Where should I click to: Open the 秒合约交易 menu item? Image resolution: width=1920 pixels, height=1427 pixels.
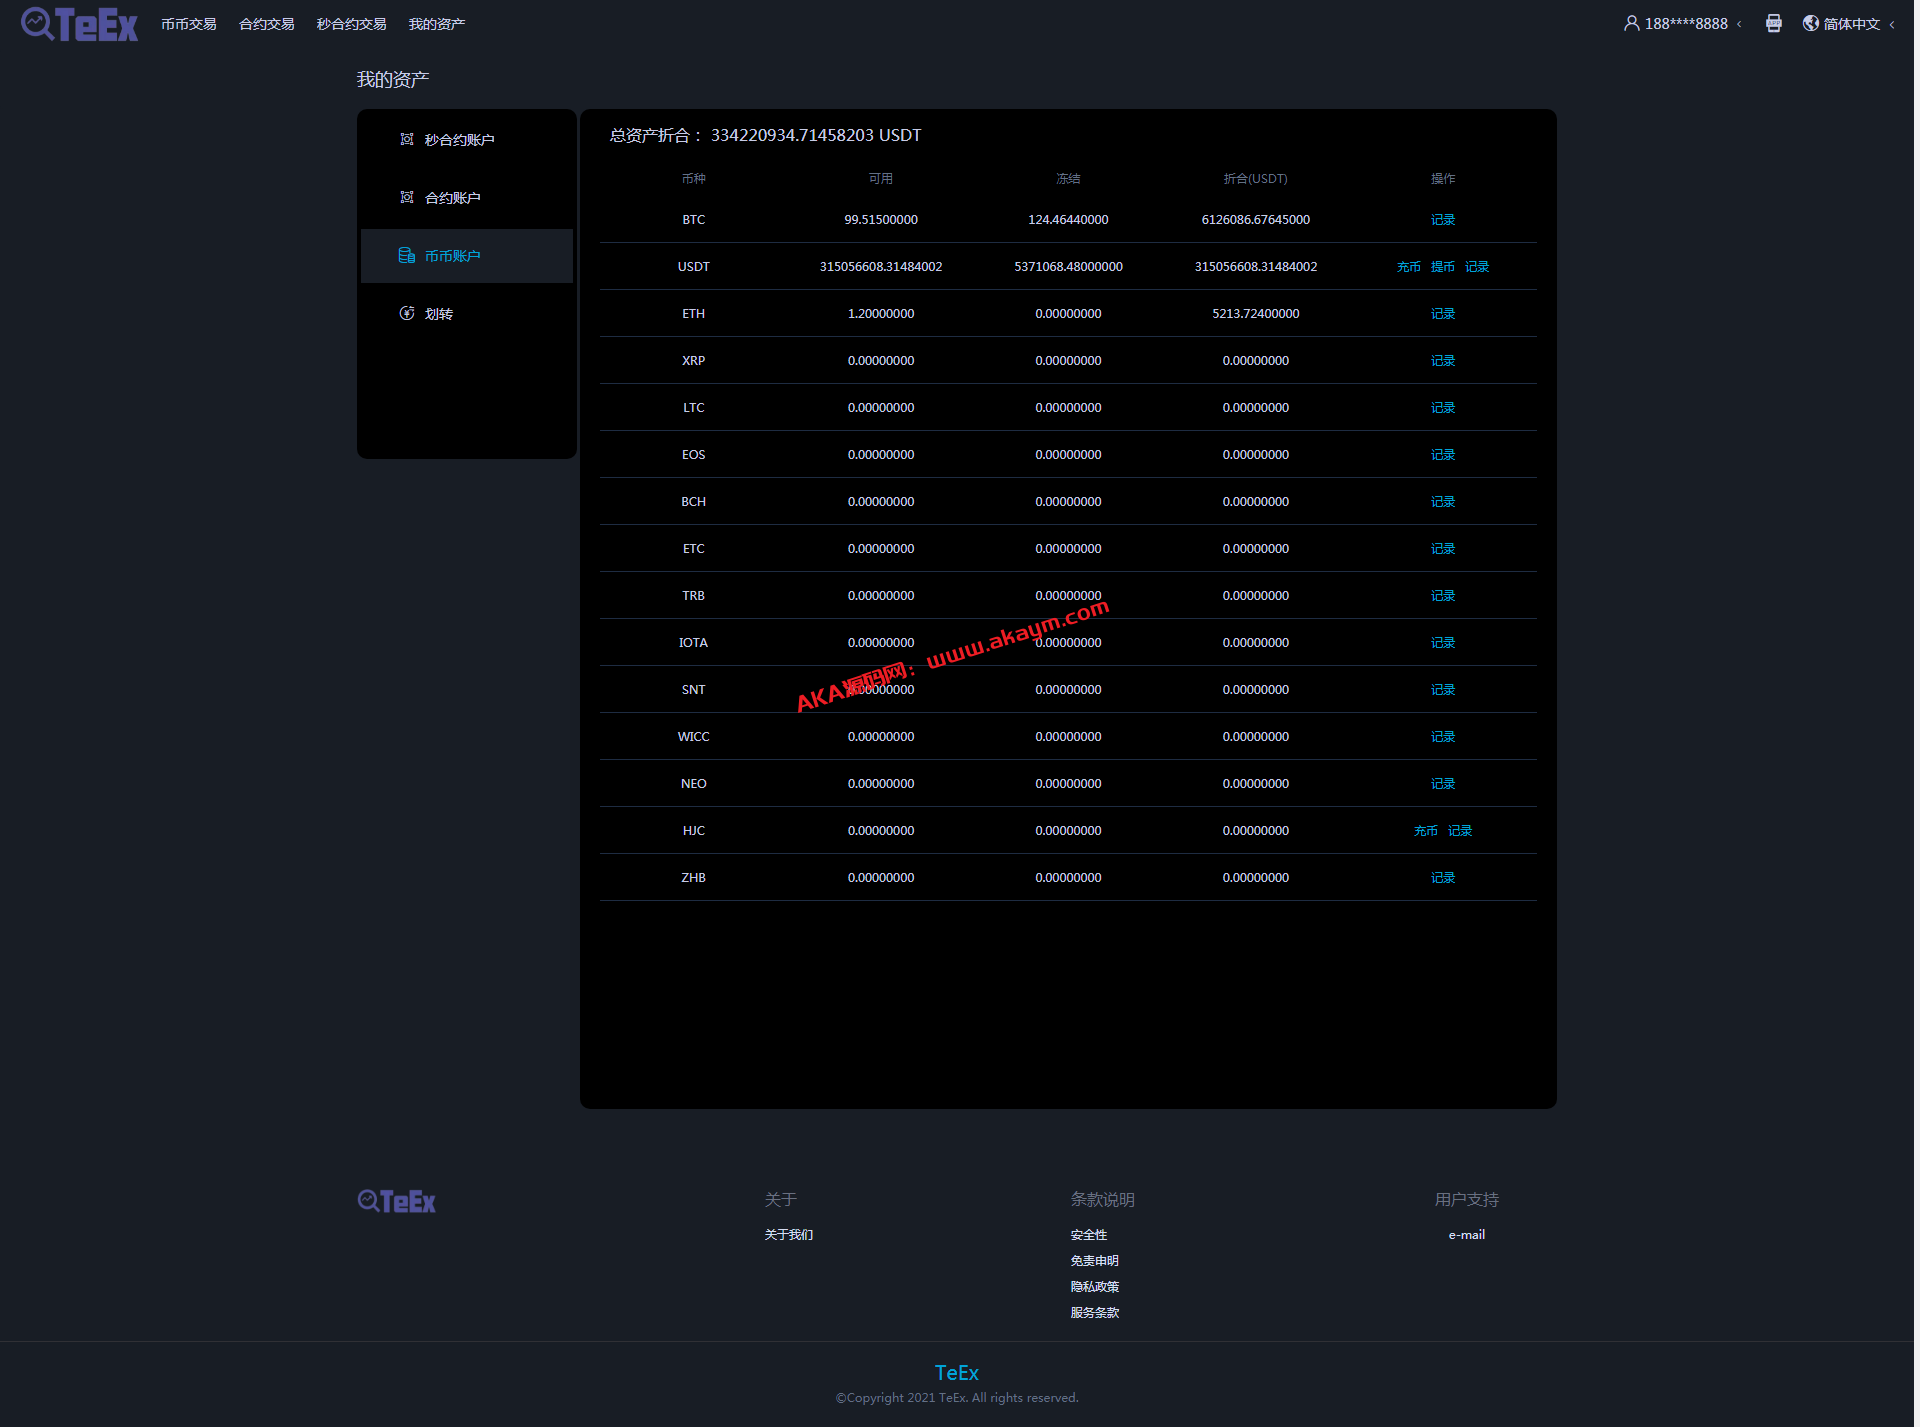pyautogui.click(x=351, y=24)
